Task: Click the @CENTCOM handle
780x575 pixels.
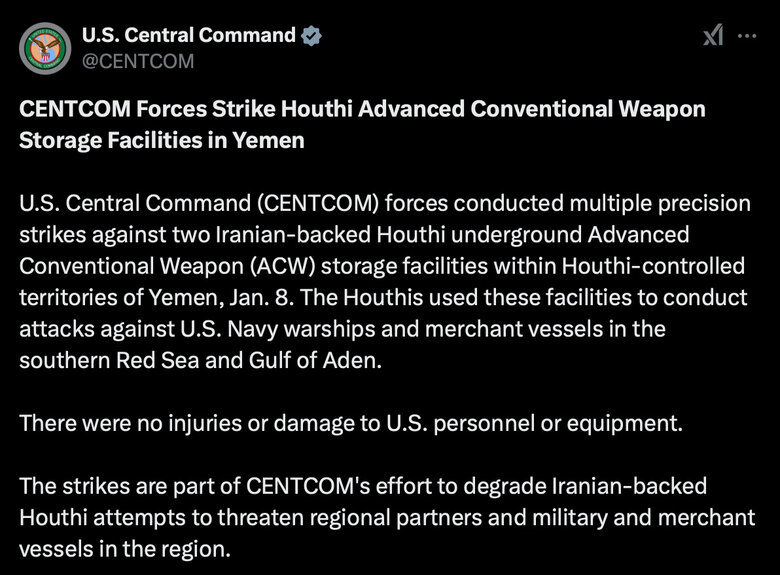Action: (x=138, y=61)
